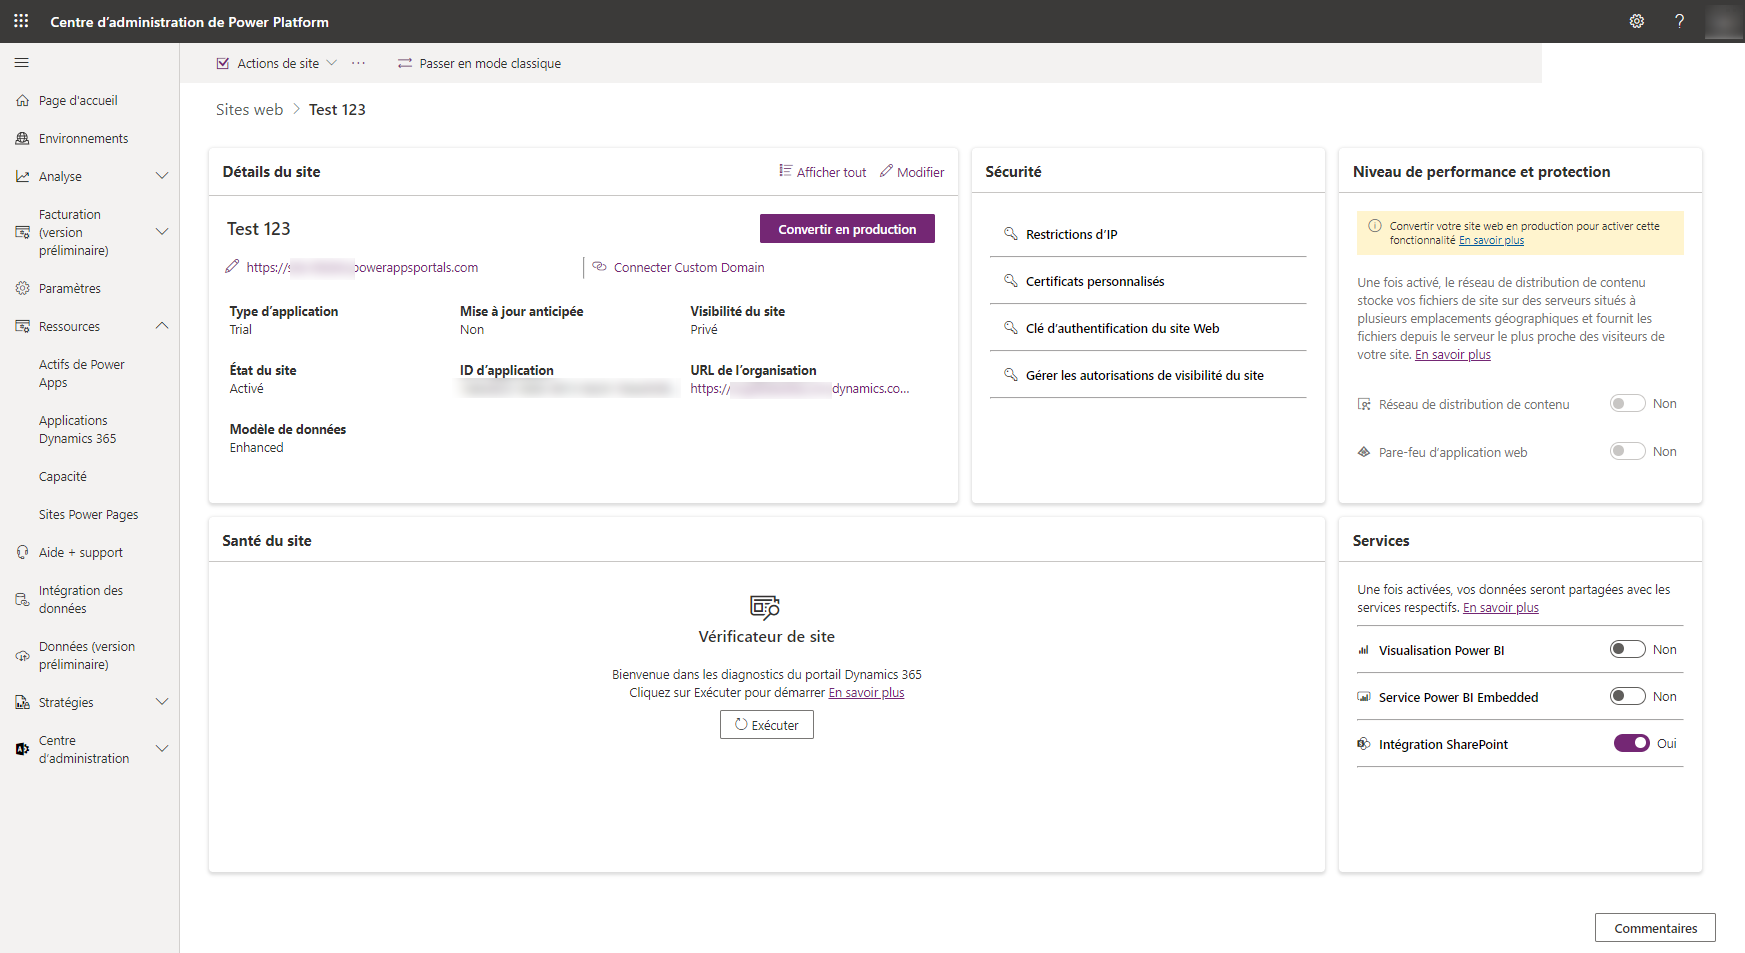This screenshot has width=1745, height=953.
Task: Click the Vérificateur de site diagnostic icon
Action: tap(765, 607)
